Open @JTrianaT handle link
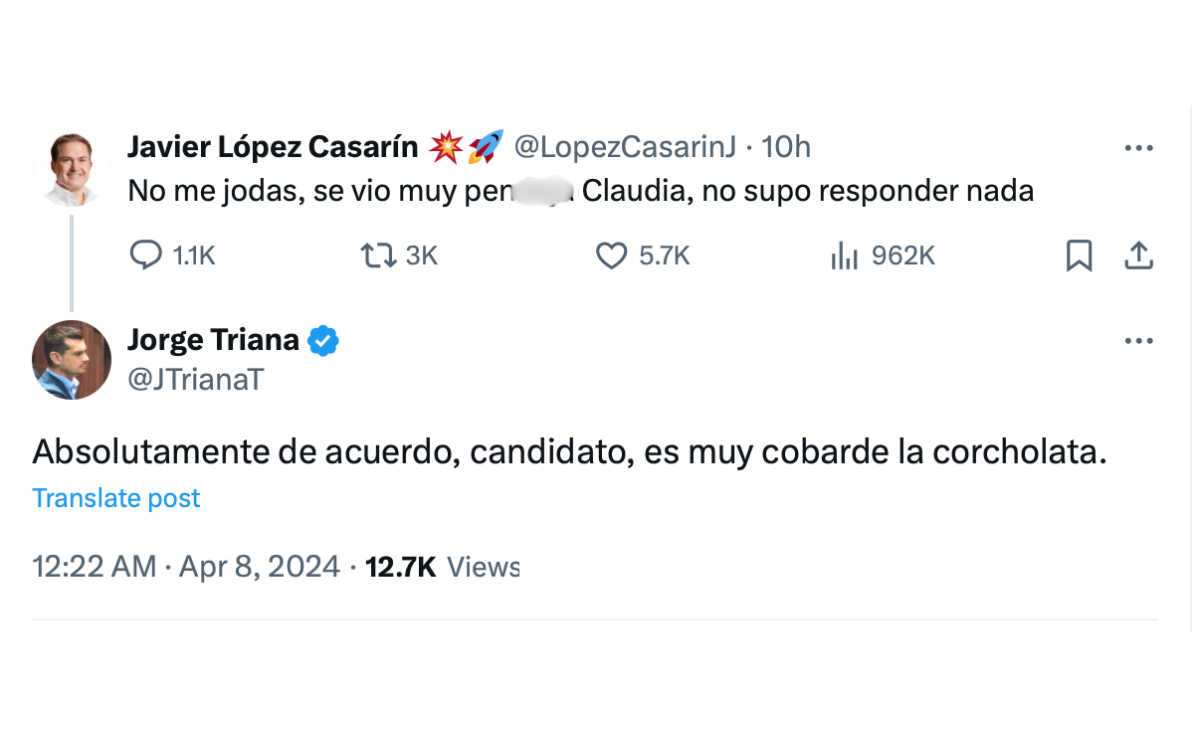This screenshot has height=750, width=1200. [195, 379]
